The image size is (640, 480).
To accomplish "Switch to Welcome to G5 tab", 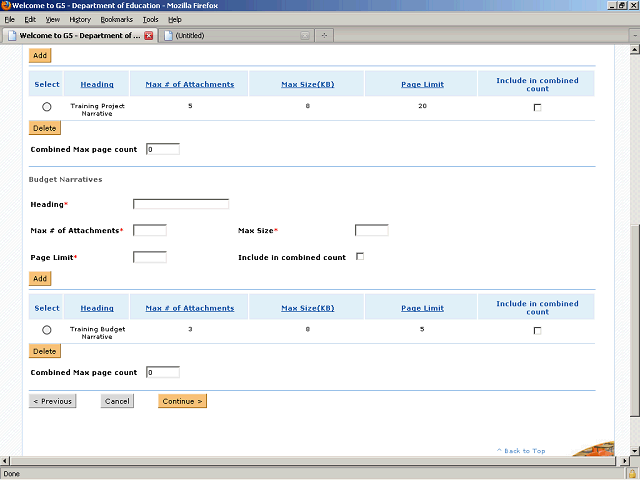I will (x=80, y=36).
